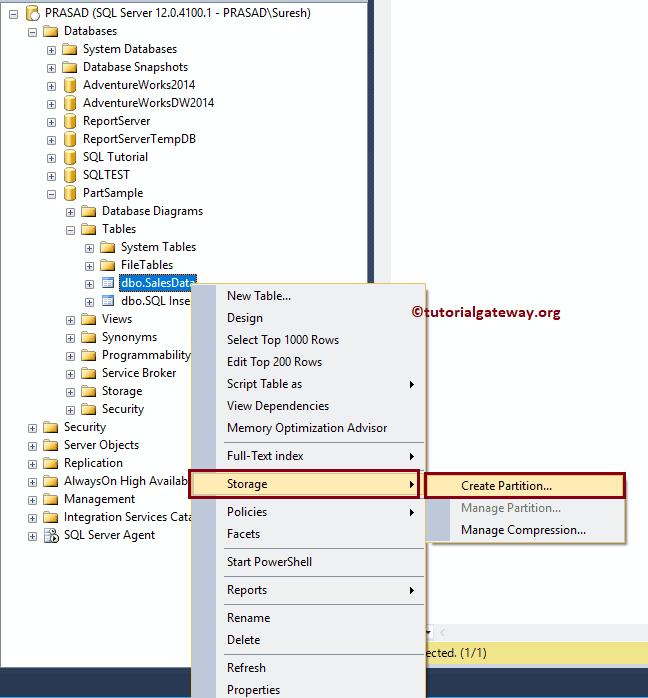The image size is (648, 698).
Task: Click the Programmability folder icon
Action: (89, 355)
